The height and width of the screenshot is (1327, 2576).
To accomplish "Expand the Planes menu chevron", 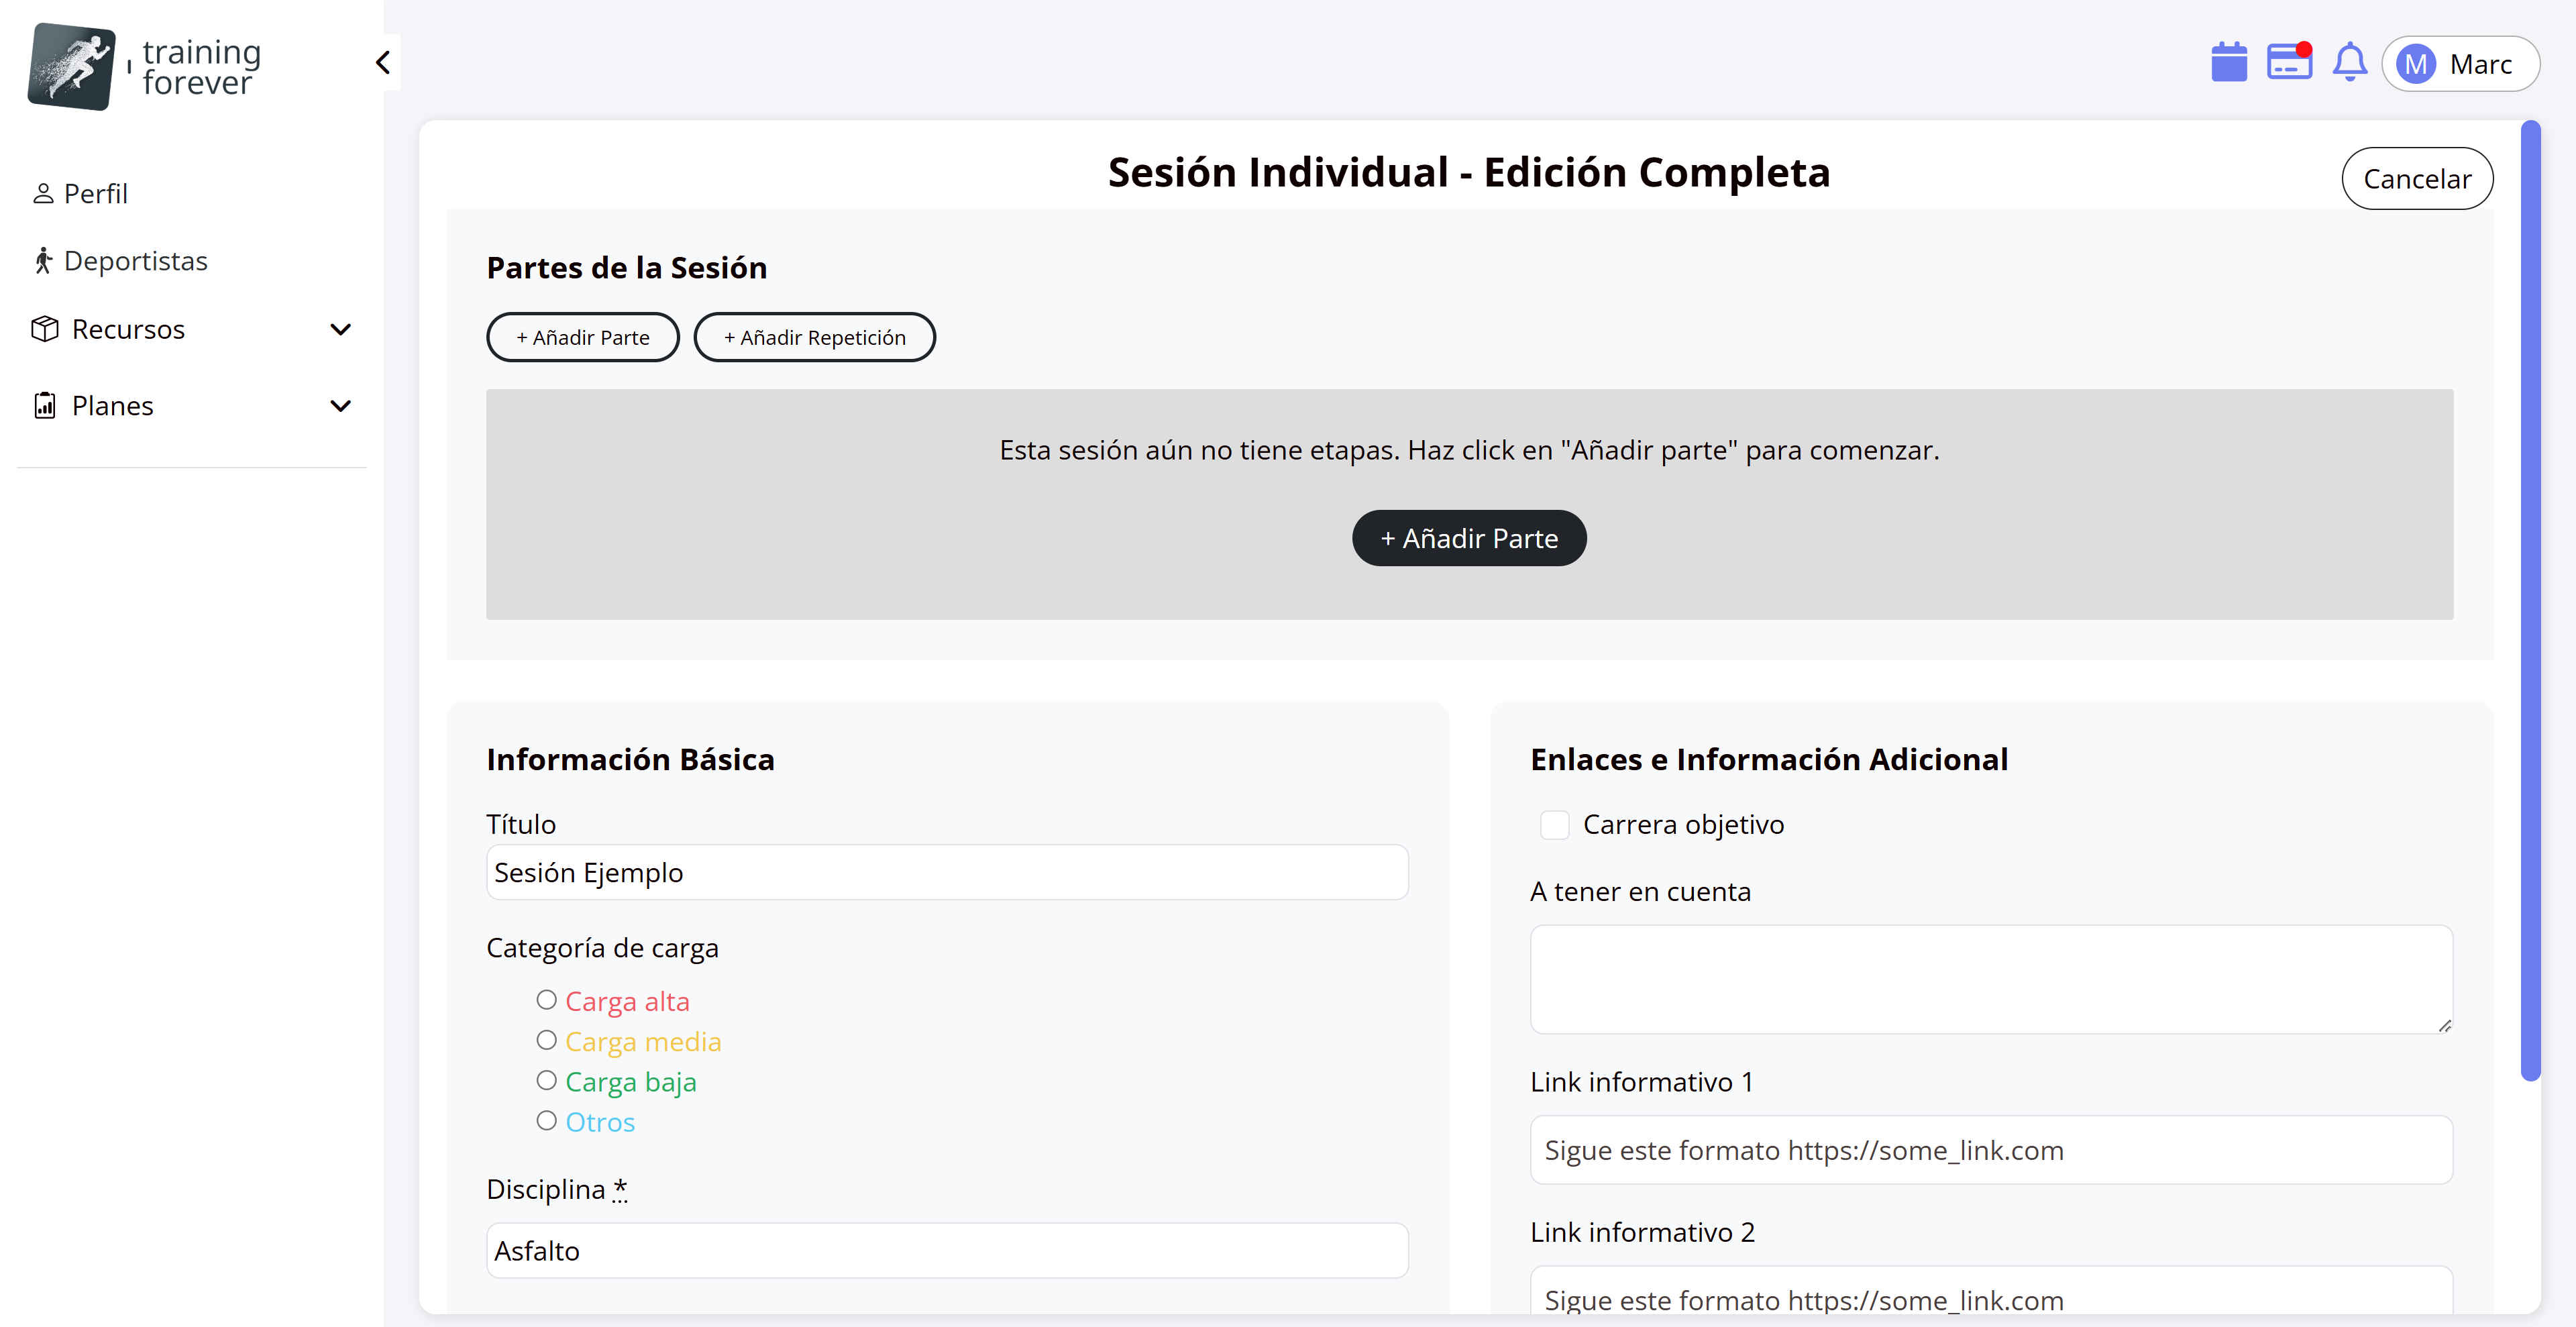I will 340,406.
